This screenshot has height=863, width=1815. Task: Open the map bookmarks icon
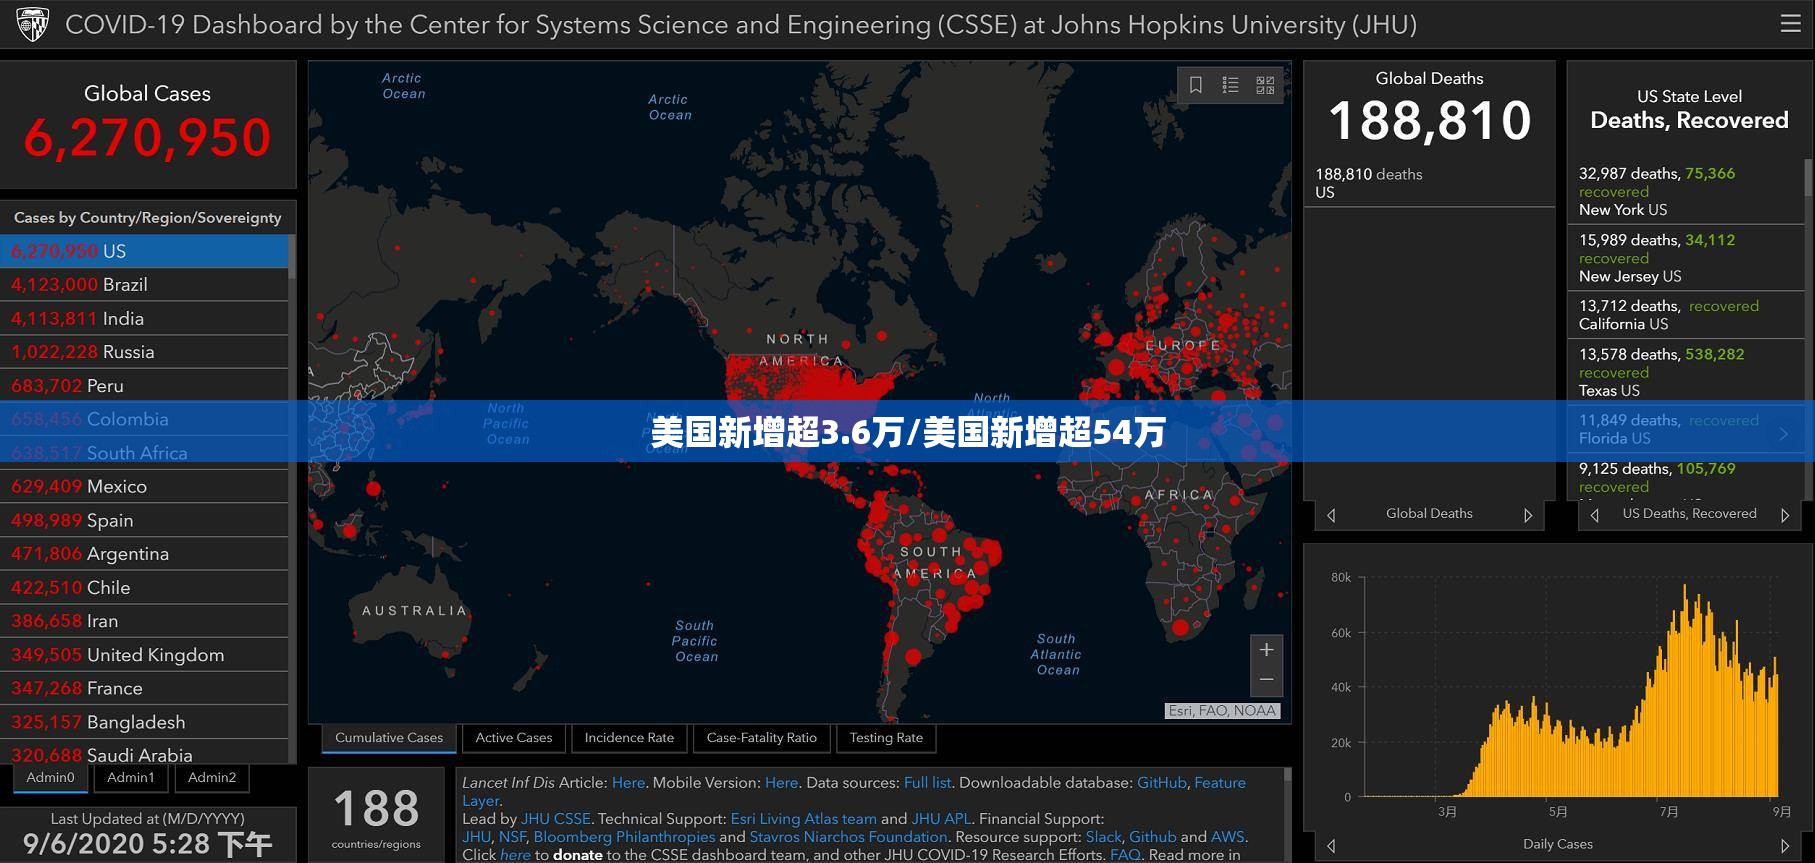tap(1196, 85)
